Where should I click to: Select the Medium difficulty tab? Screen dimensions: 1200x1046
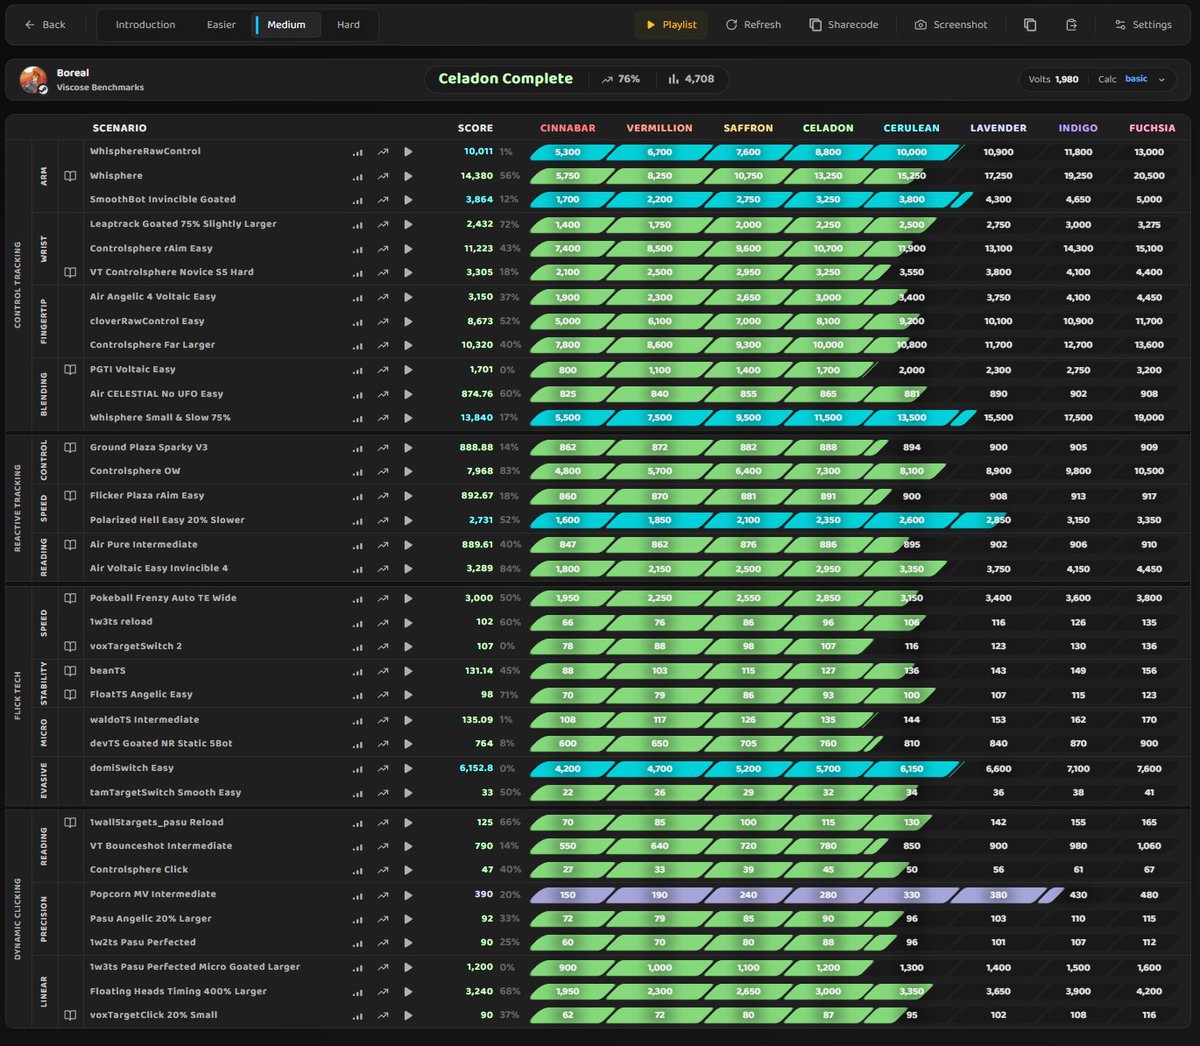point(286,25)
